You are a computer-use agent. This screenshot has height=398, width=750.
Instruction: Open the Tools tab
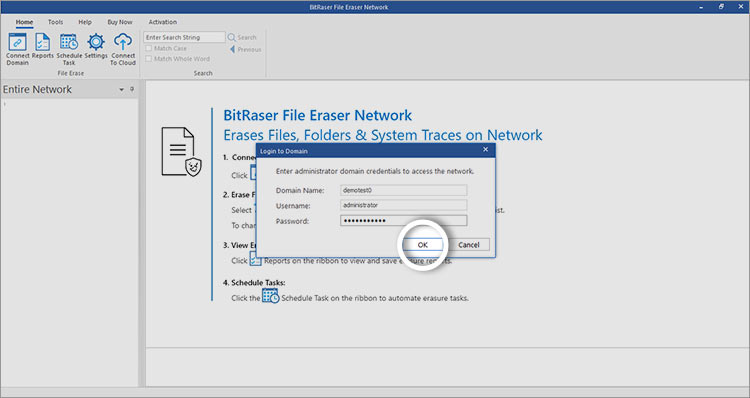(55, 22)
